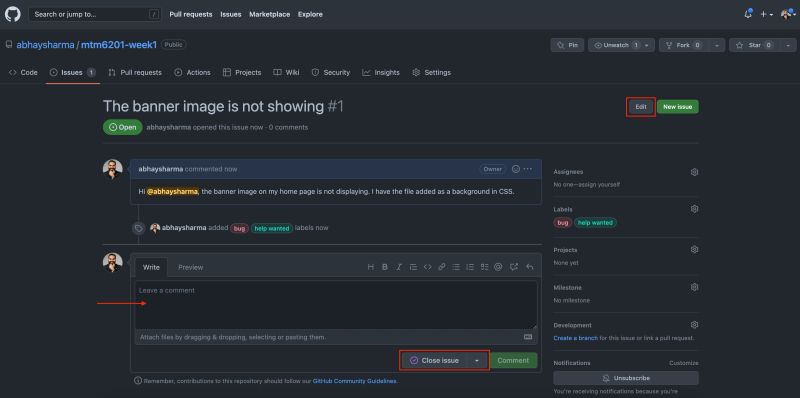Switch to the Preview tab
800x398 pixels.
191,267
